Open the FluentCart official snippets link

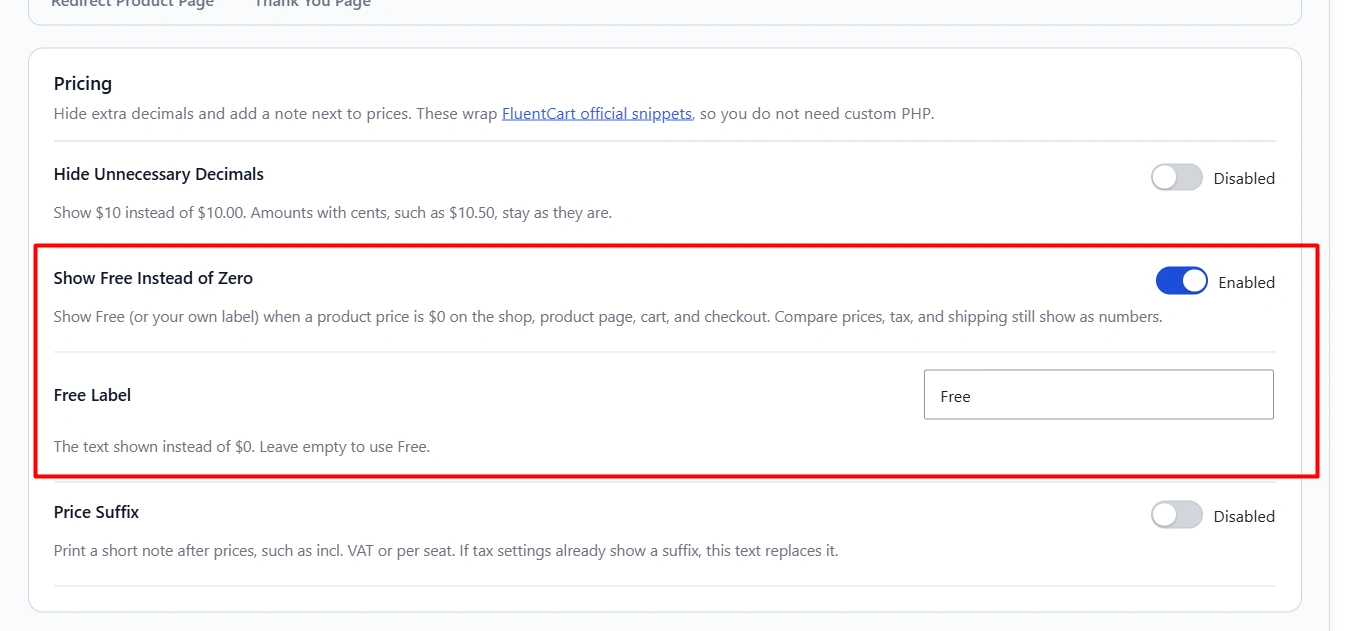click(x=596, y=113)
